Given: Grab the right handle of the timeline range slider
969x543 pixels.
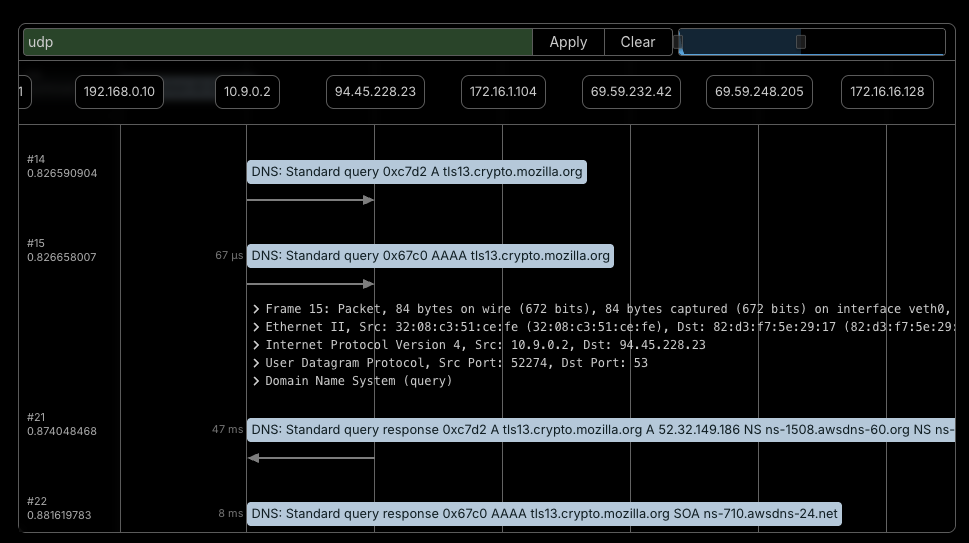Looking at the screenshot, I should pyautogui.click(x=800, y=42).
